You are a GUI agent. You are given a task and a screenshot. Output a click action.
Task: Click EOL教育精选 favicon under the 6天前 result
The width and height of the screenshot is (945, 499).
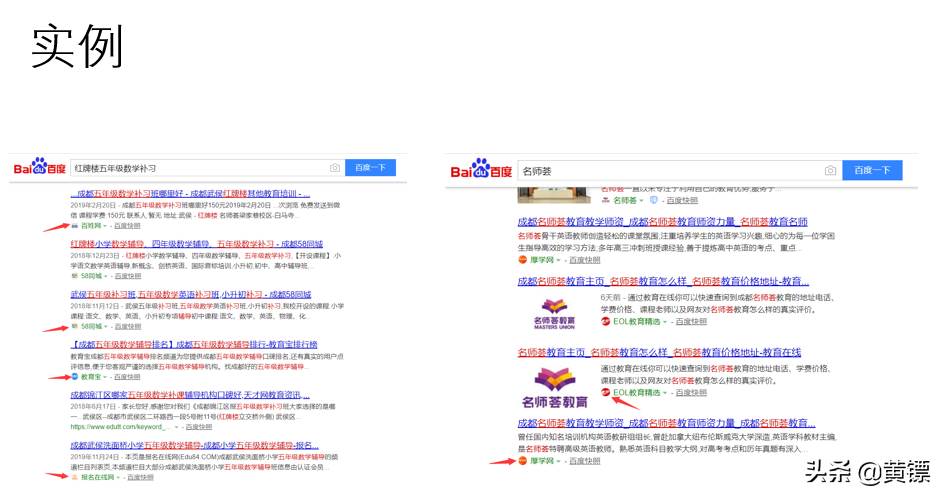[x=605, y=321]
